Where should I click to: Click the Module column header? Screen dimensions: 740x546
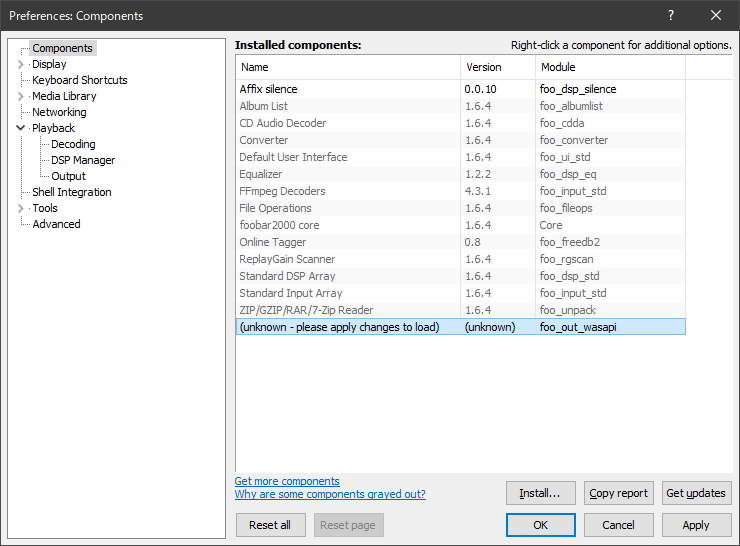tap(609, 67)
